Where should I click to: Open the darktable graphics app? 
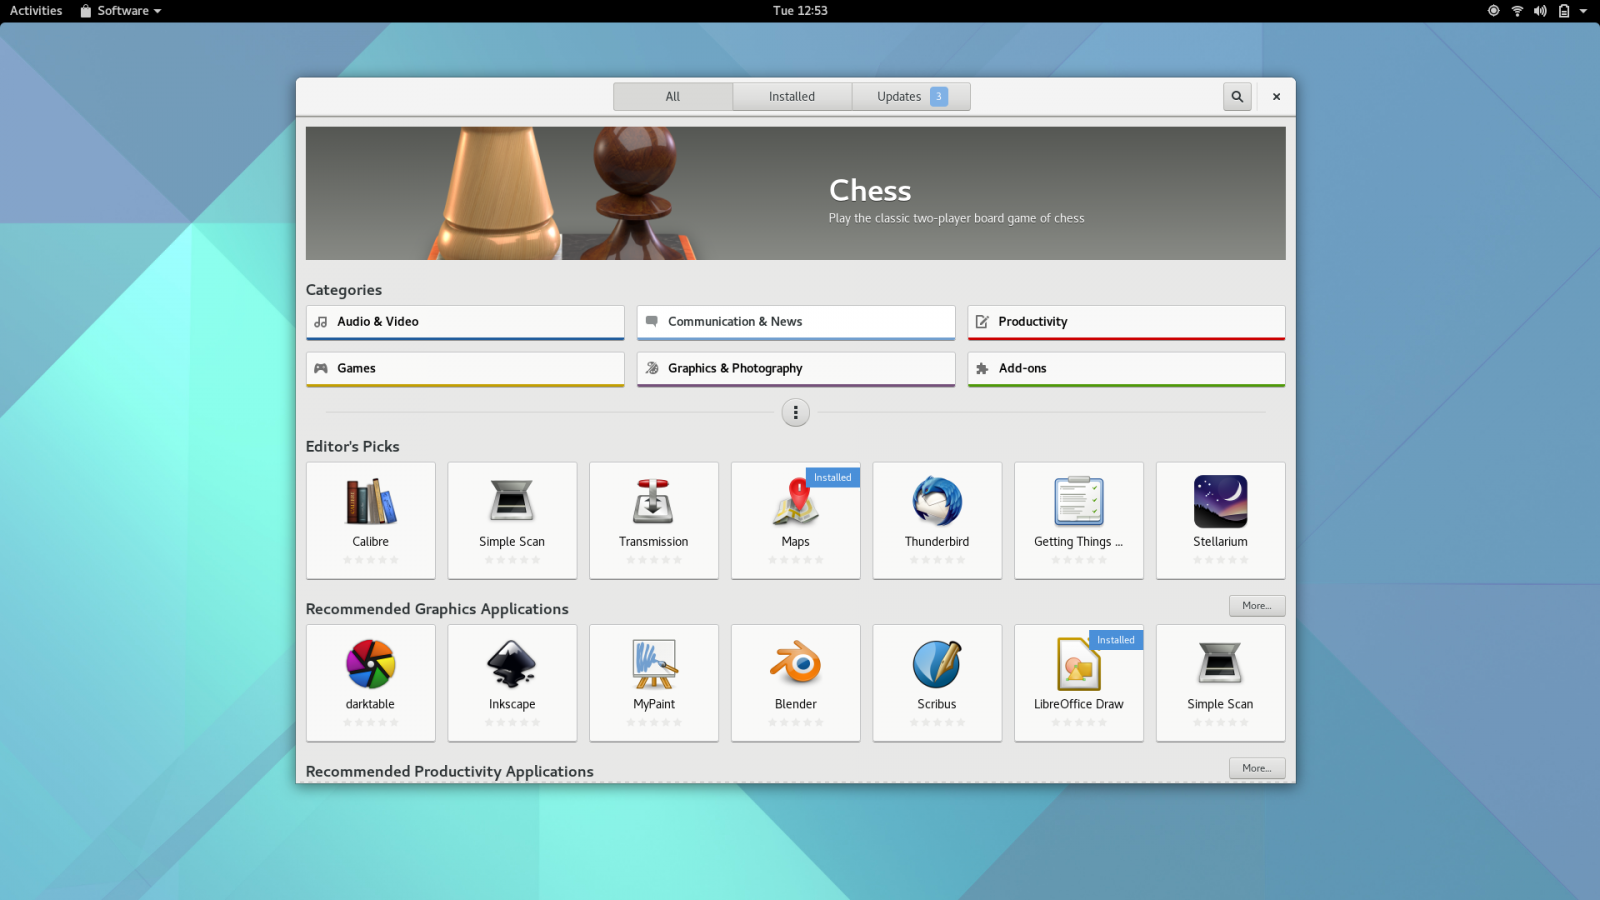(x=370, y=683)
